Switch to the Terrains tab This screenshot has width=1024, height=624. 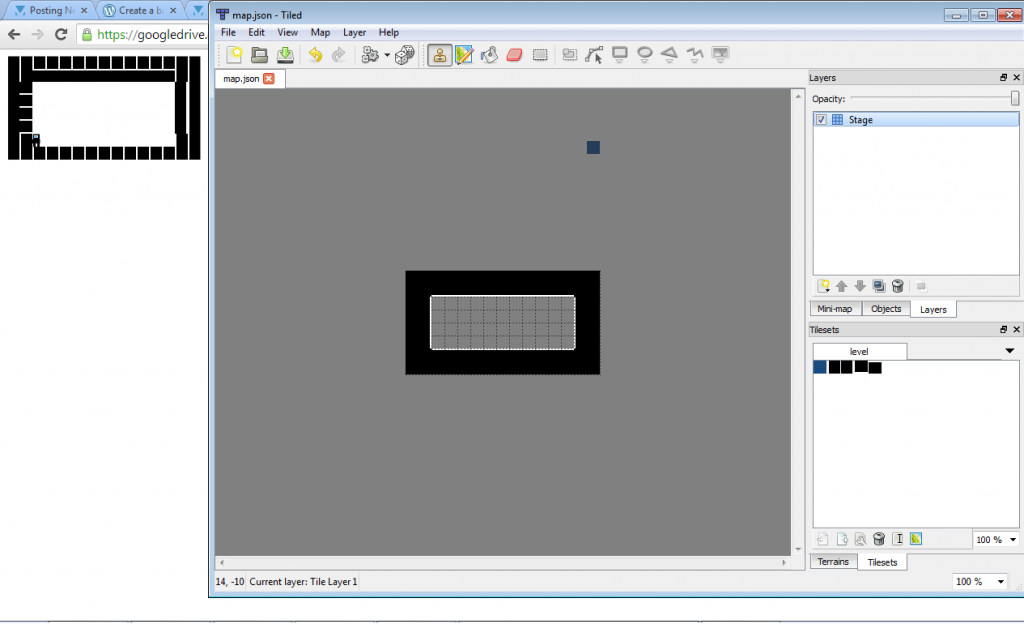pyautogui.click(x=833, y=562)
